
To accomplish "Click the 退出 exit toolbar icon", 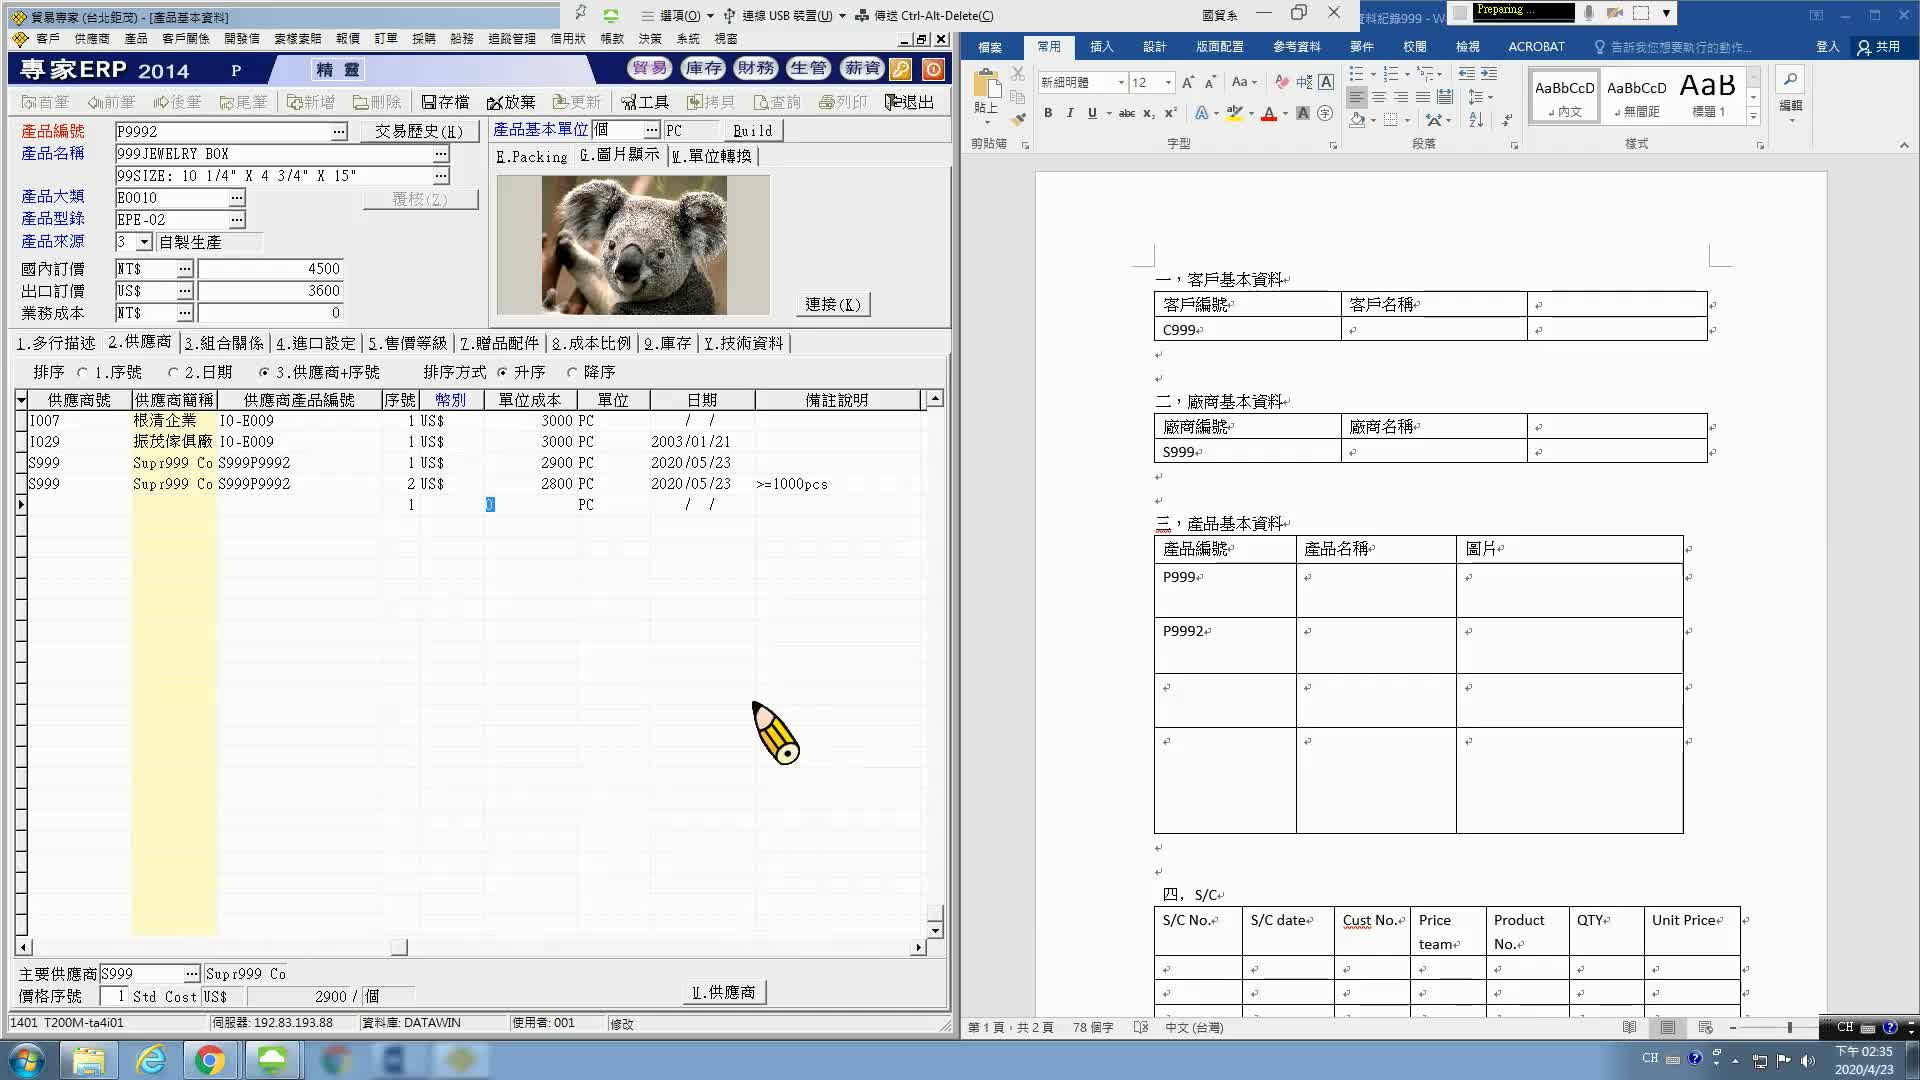I will 909,102.
